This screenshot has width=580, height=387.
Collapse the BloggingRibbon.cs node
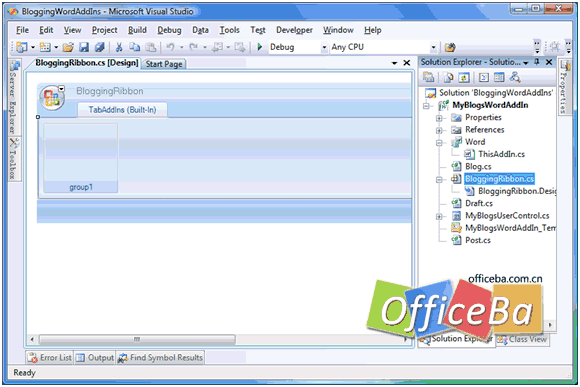pos(439,179)
